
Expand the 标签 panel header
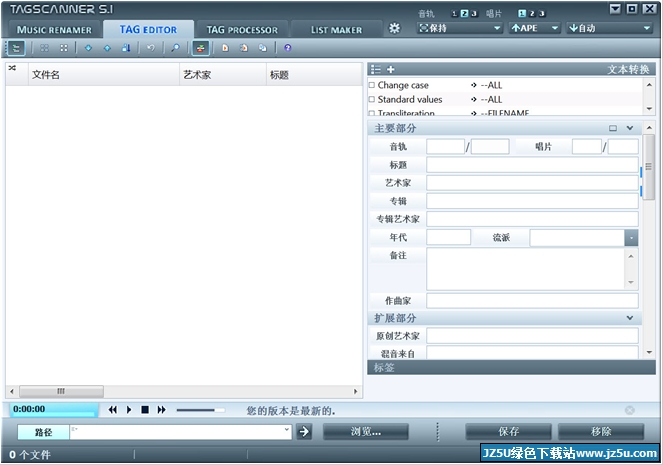[512, 367]
